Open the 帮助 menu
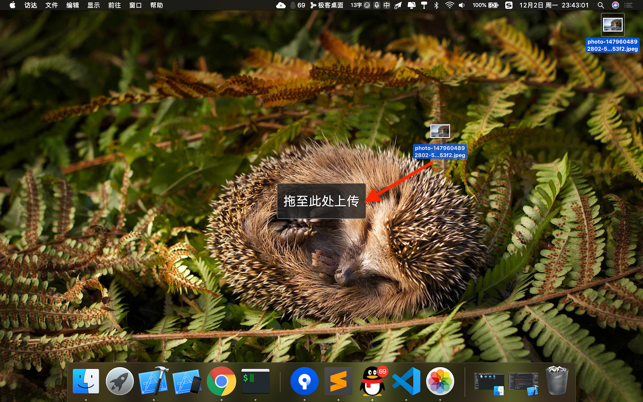 click(156, 5)
